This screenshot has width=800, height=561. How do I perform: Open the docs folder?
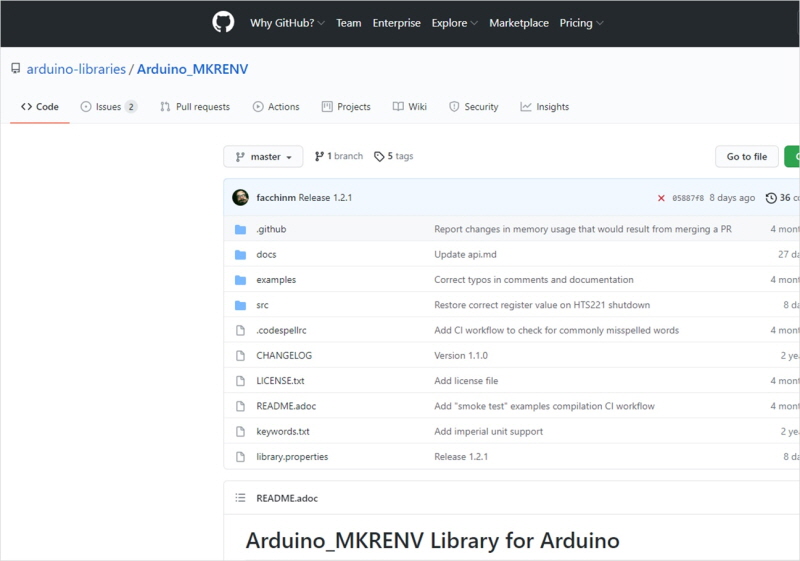266,254
